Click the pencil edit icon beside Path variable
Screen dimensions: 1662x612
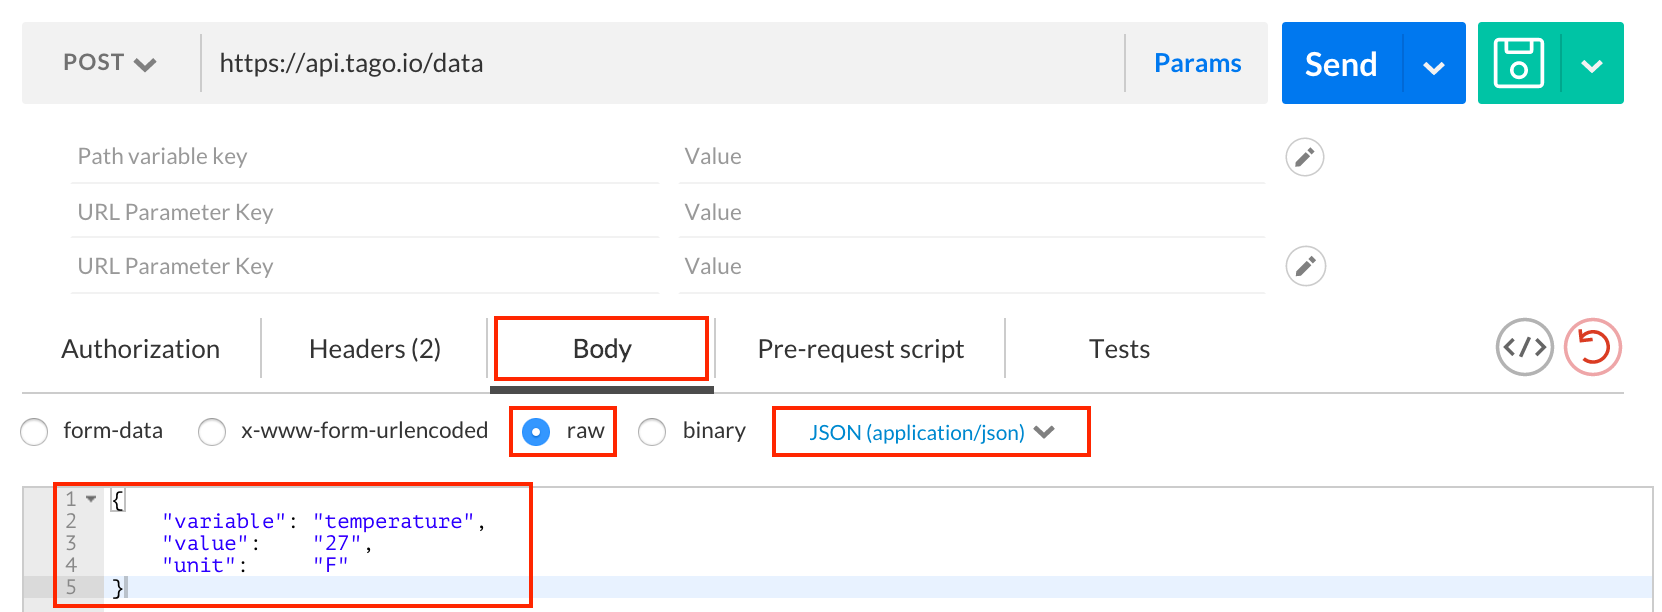[x=1305, y=157]
